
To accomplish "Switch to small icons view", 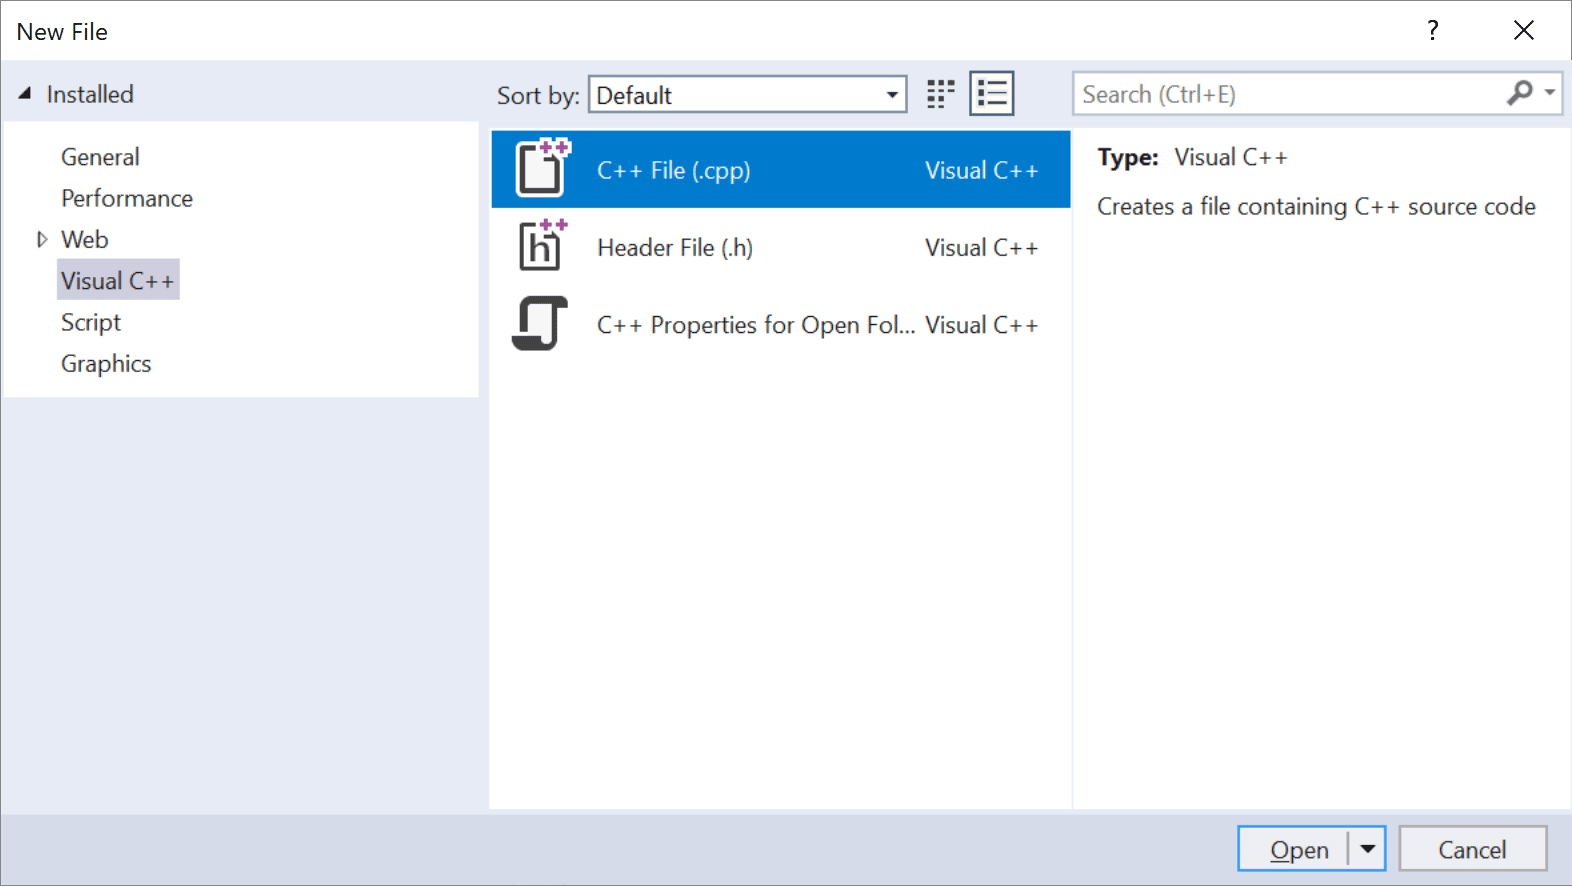I will (940, 94).
